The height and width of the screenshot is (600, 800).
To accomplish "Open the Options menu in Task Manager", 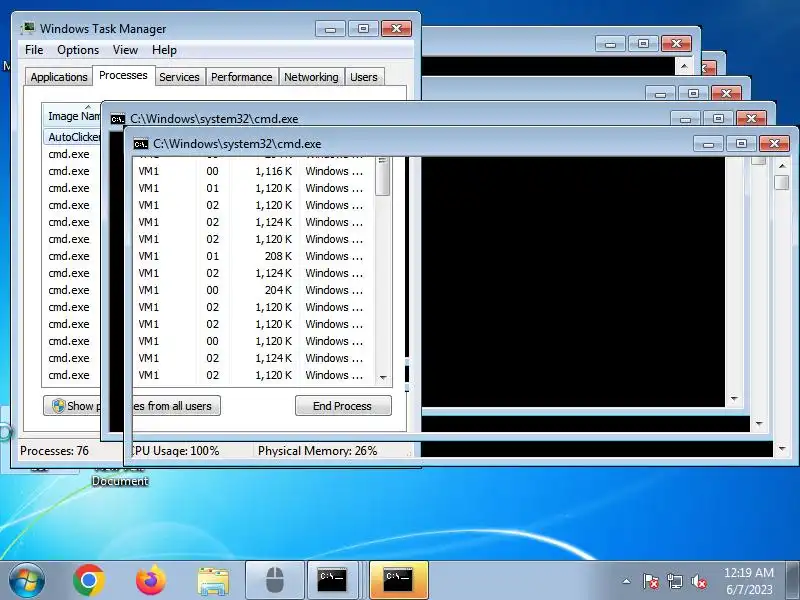I will tap(78, 50).
